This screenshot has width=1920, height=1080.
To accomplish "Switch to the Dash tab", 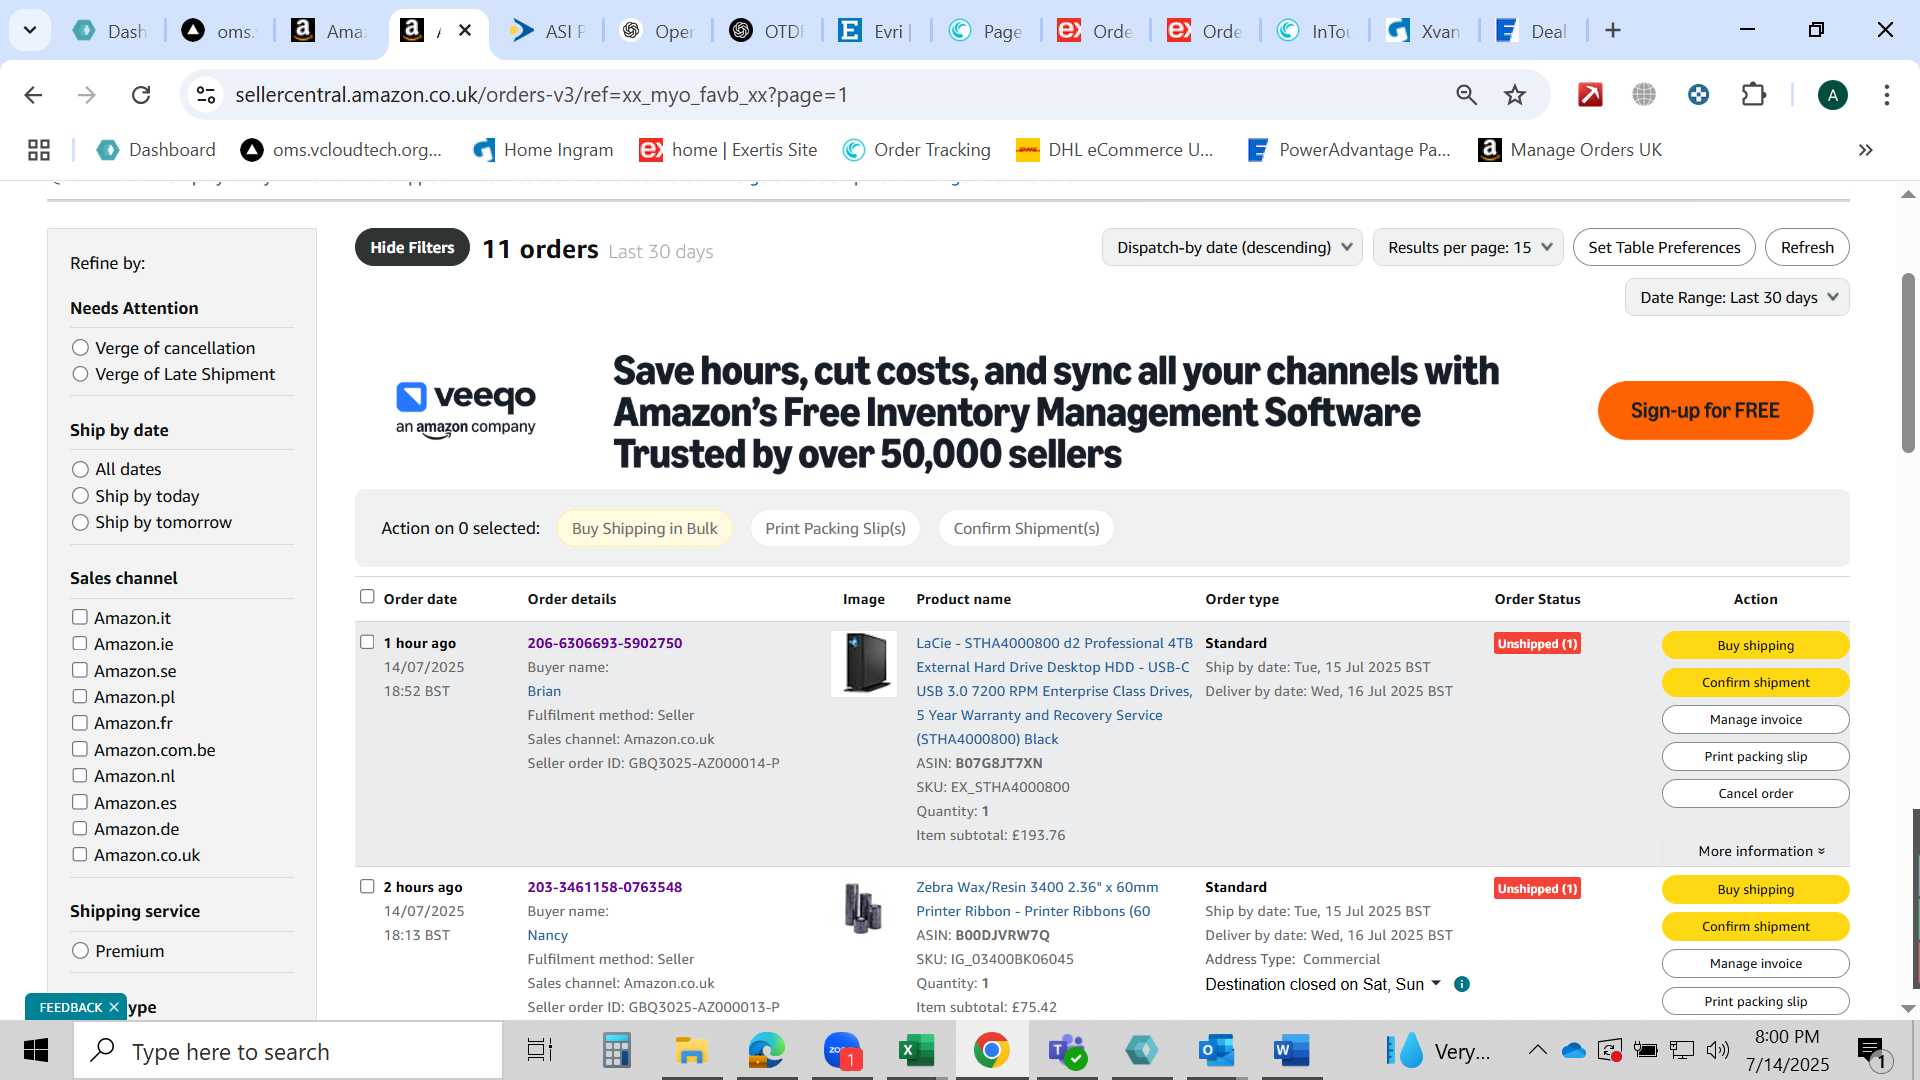I will click(x=112, y=31).
